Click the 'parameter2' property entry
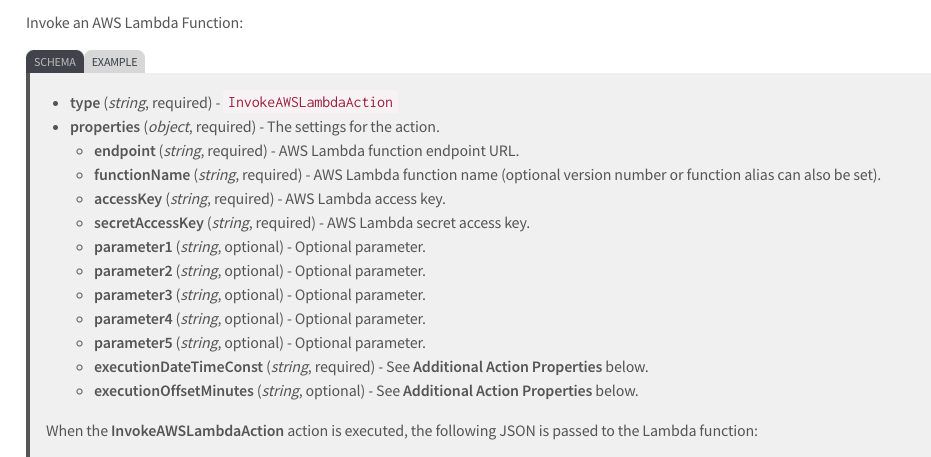 (133, 271)
